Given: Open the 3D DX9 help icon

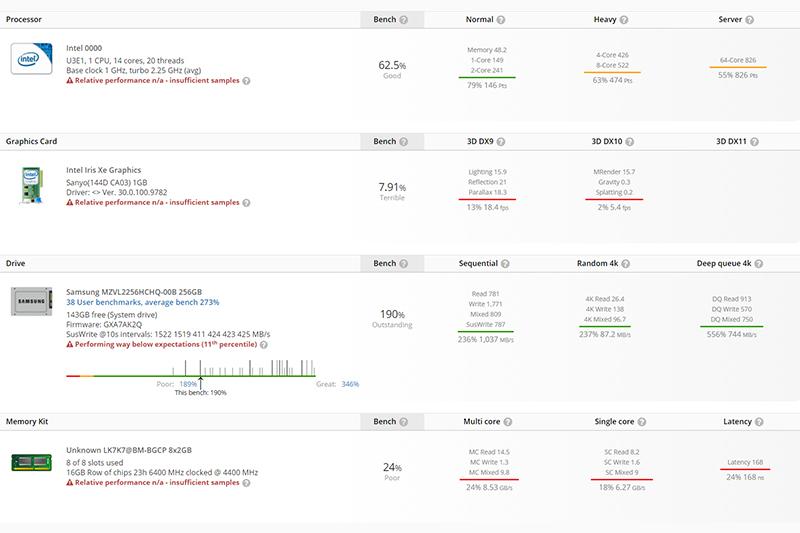Looking at the screenshot, I should (510, 142).
